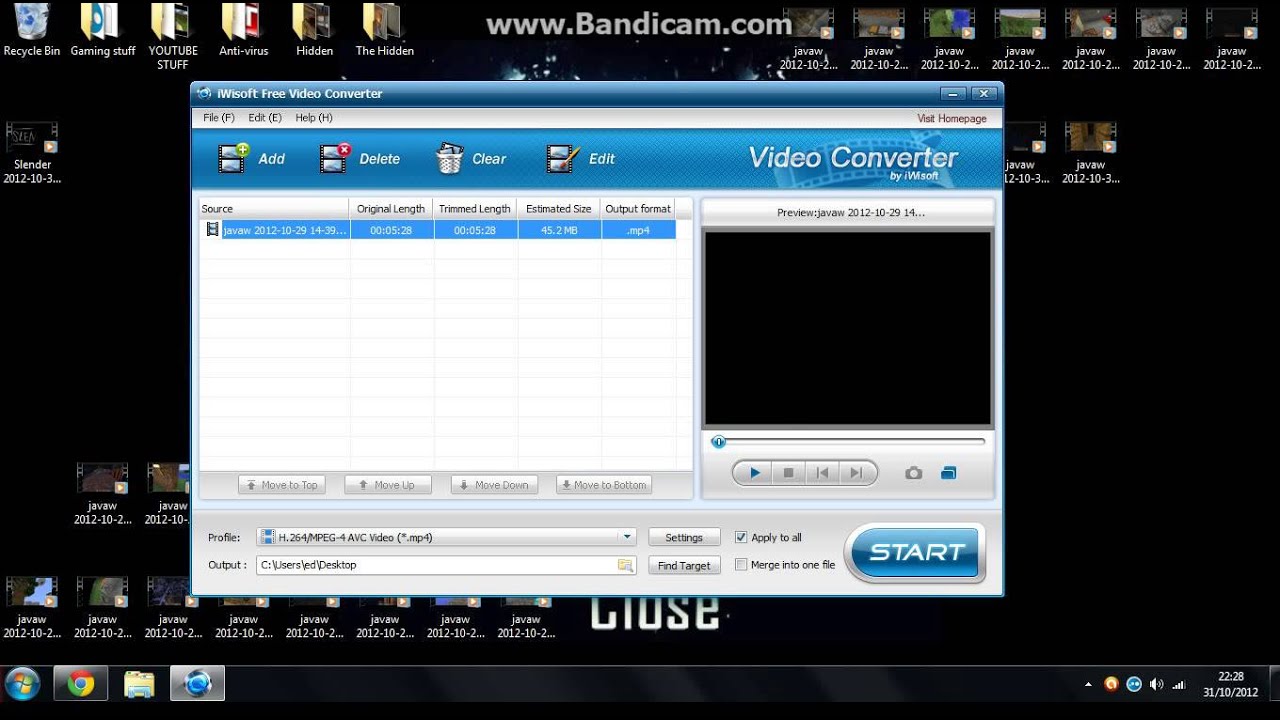
Task: Start the conversion with START button
Action: 916,552
